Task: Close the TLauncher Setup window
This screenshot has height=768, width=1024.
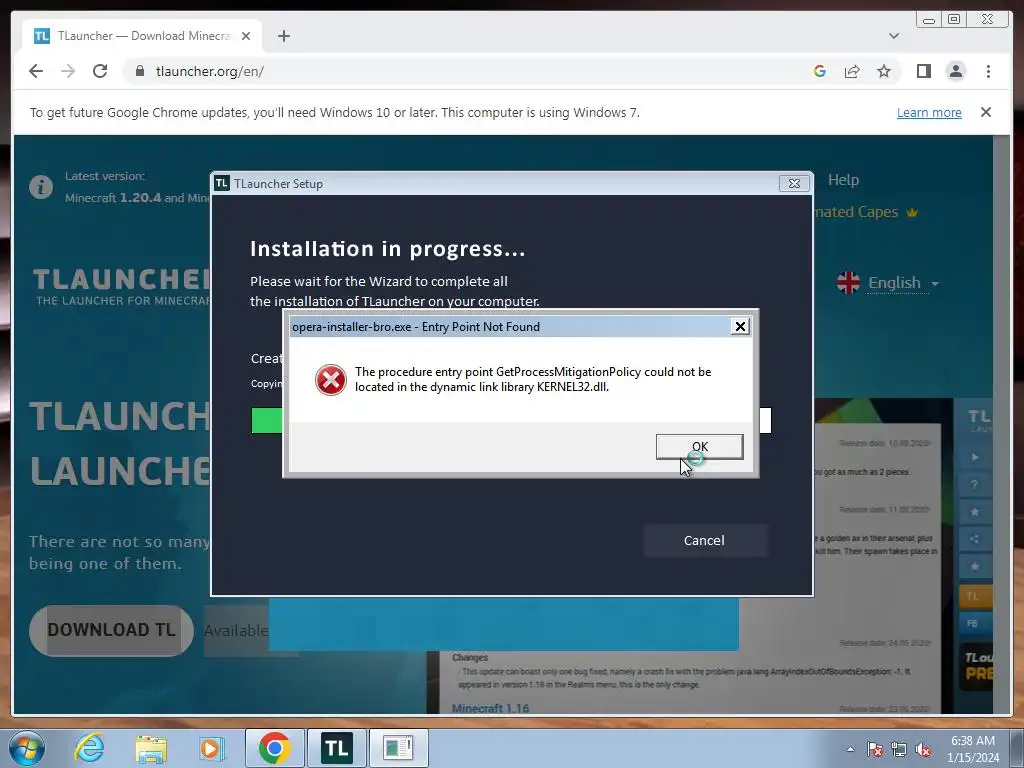Action: 794,184
